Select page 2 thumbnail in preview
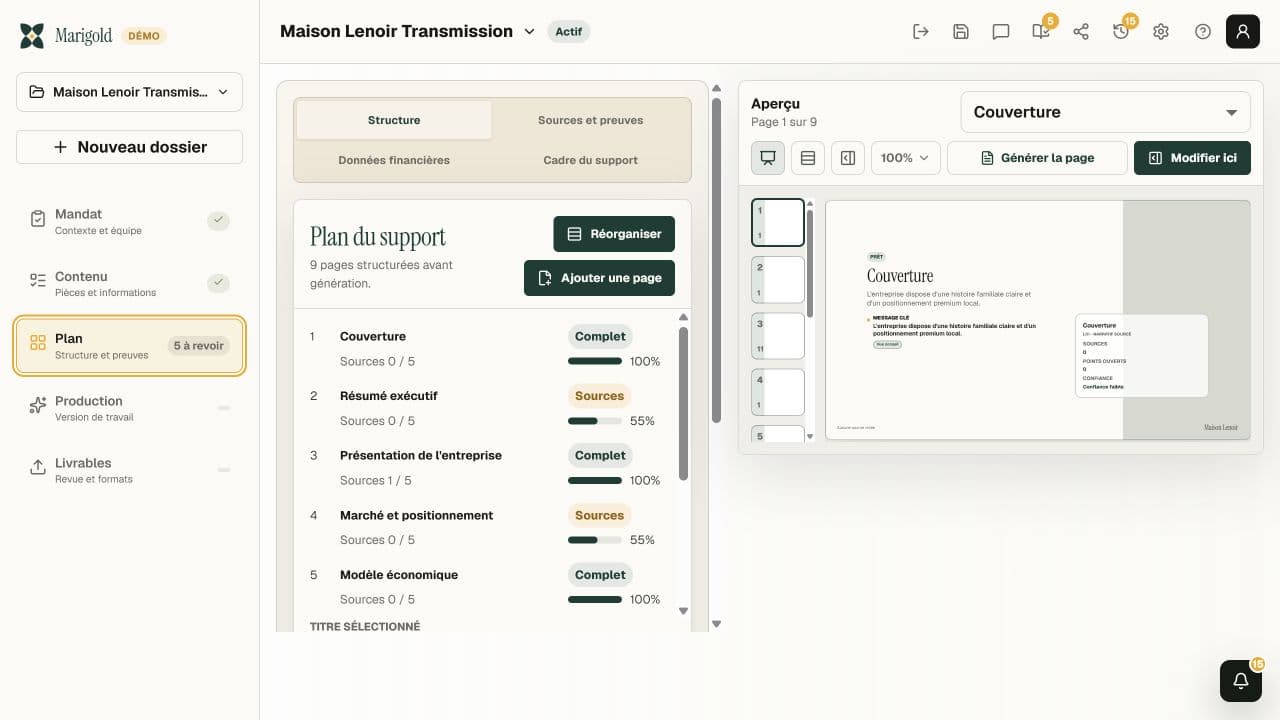This screenshot has height=720, width=1280. pyautogui.click(x=778, y=280)
